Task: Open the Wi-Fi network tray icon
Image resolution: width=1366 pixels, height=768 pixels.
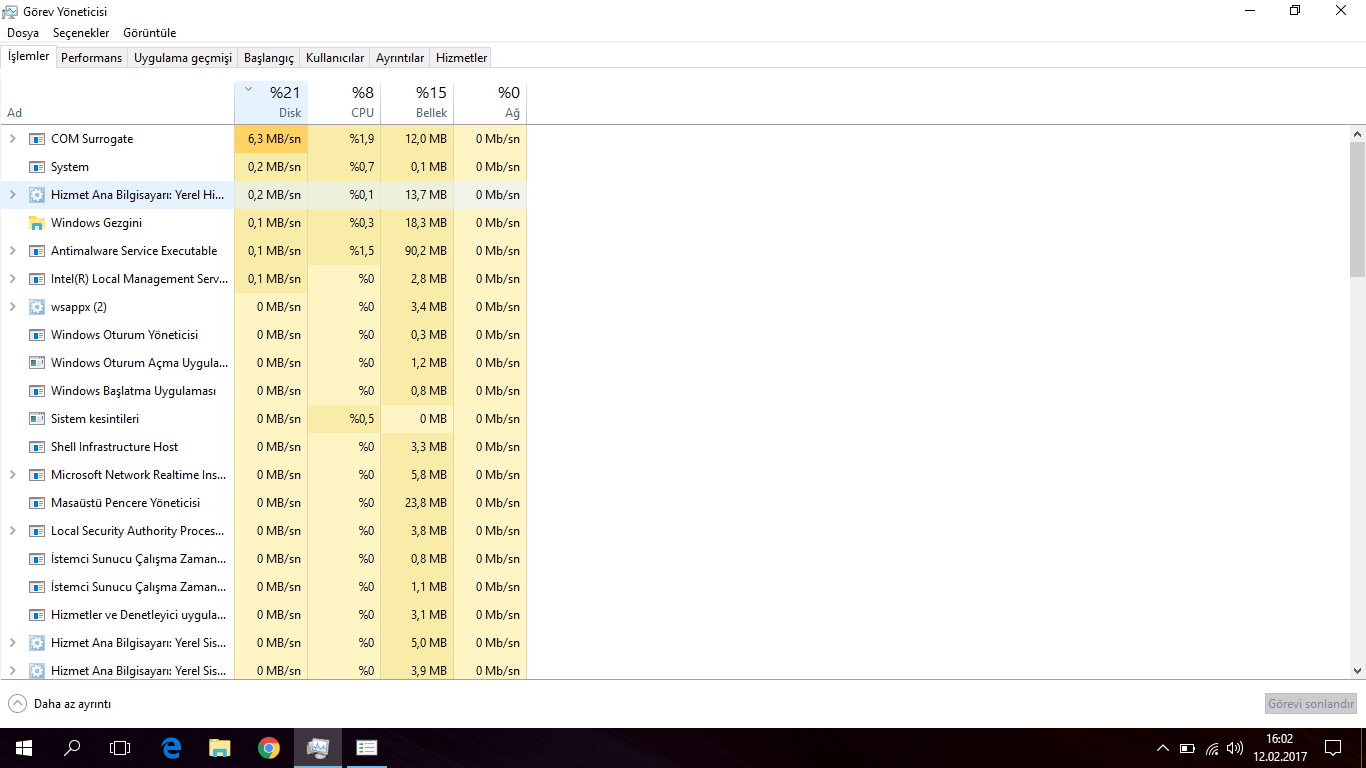Action: pyautogui.click(x=1211, y=748)
